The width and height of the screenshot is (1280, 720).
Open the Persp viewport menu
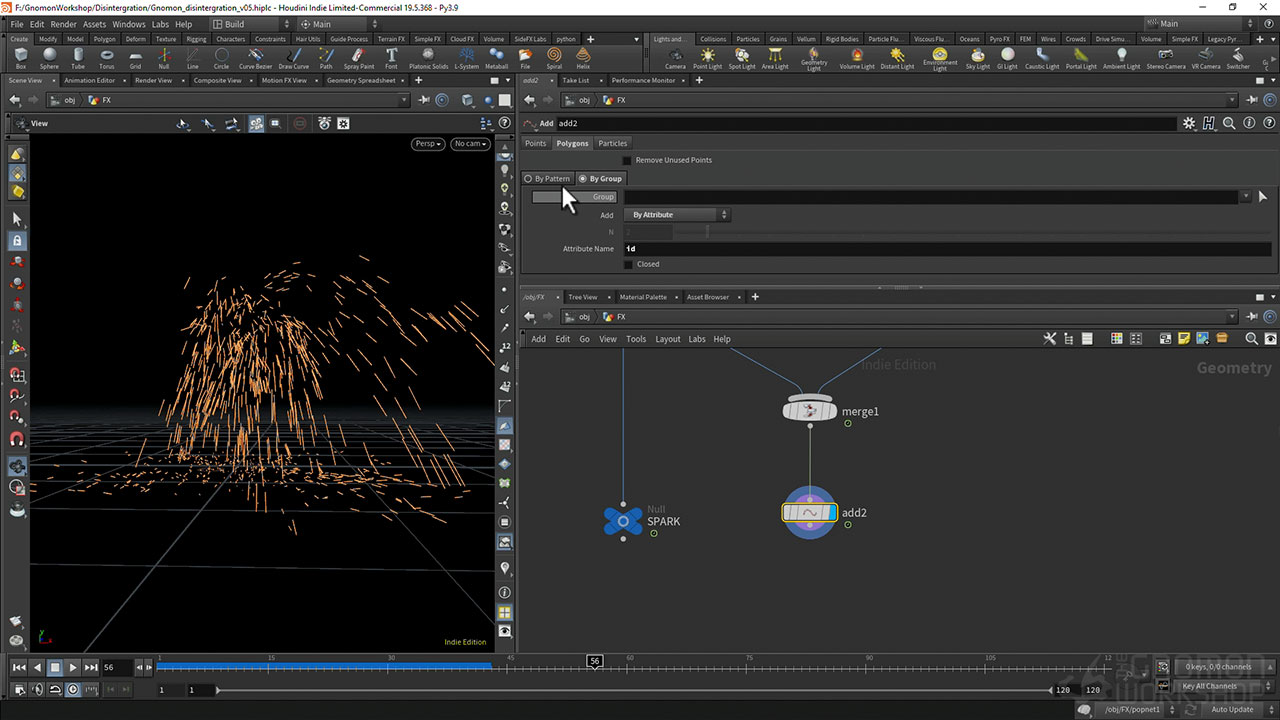[x=428, y=144]
